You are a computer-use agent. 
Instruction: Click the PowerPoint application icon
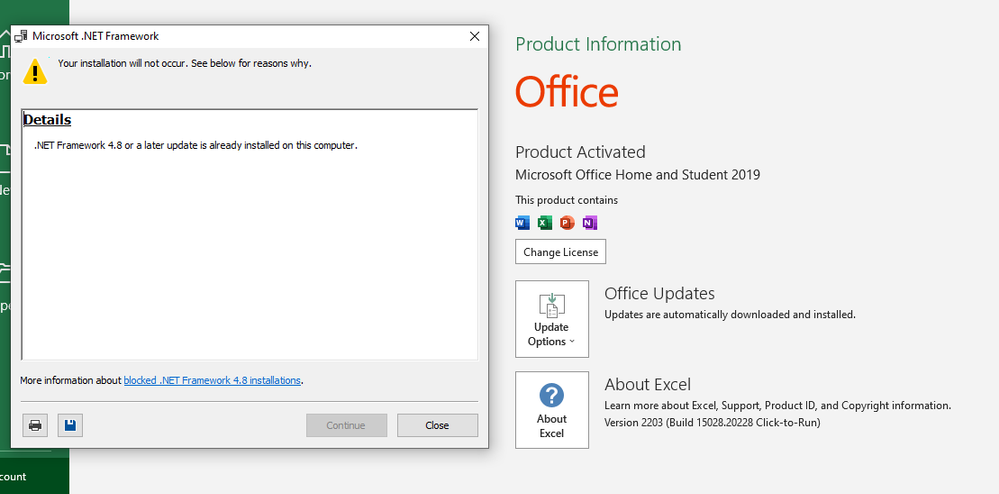point(567,222)
